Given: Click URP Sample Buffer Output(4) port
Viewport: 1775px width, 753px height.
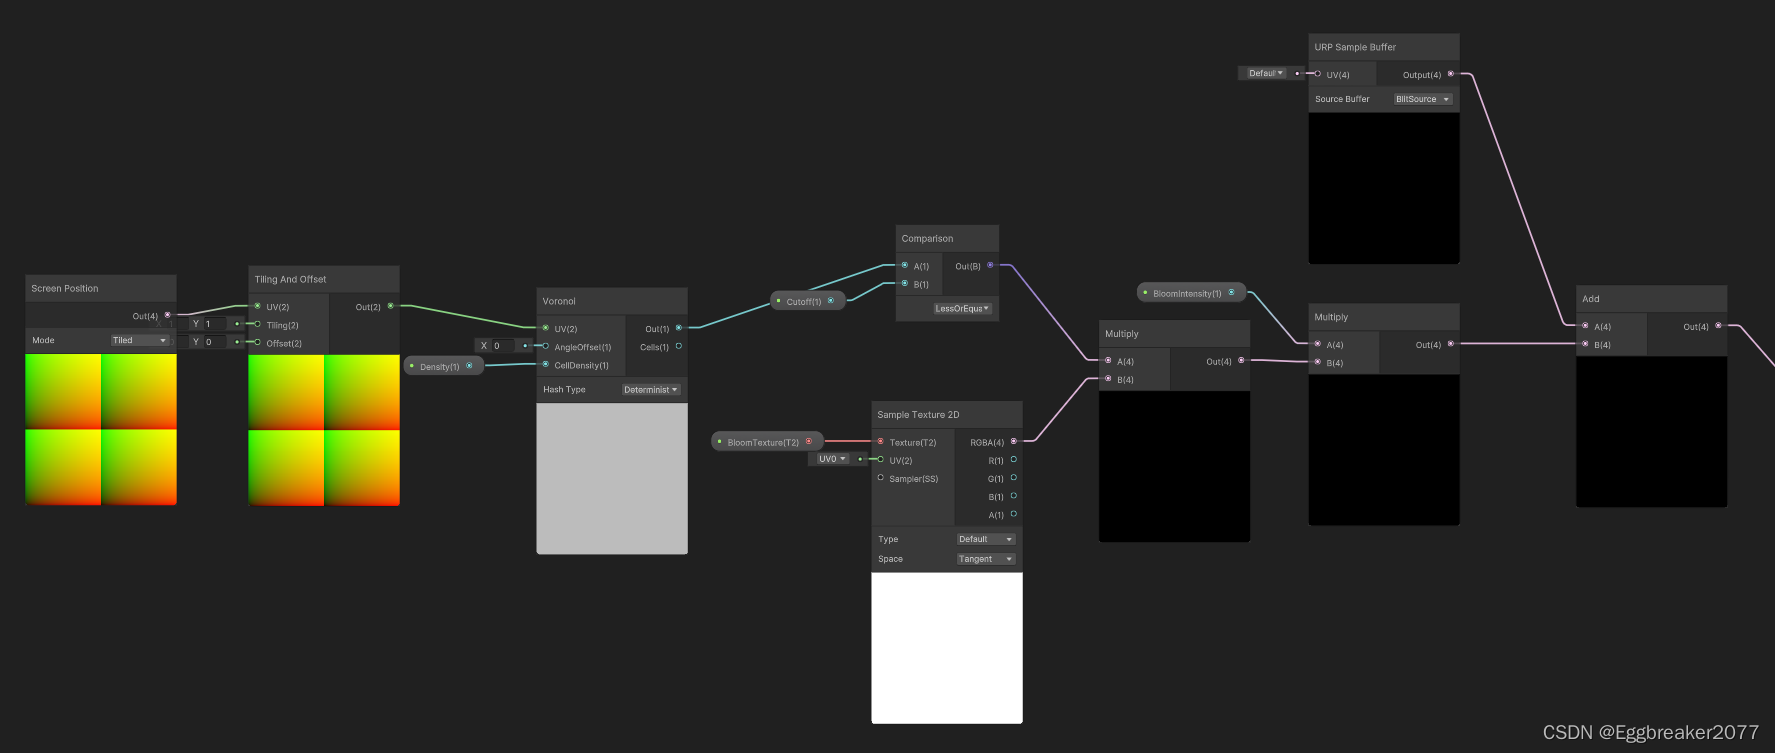Looking at the screenshot, I should [1450, 74].
